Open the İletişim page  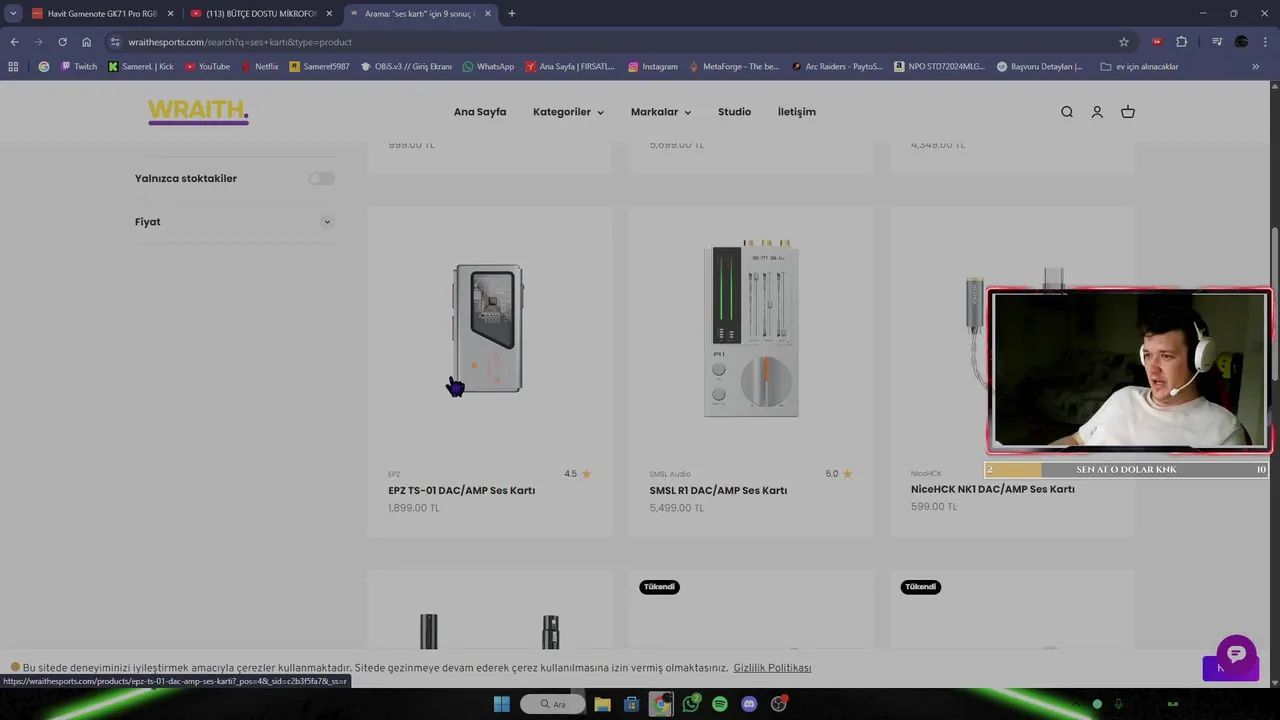(797, 112)
